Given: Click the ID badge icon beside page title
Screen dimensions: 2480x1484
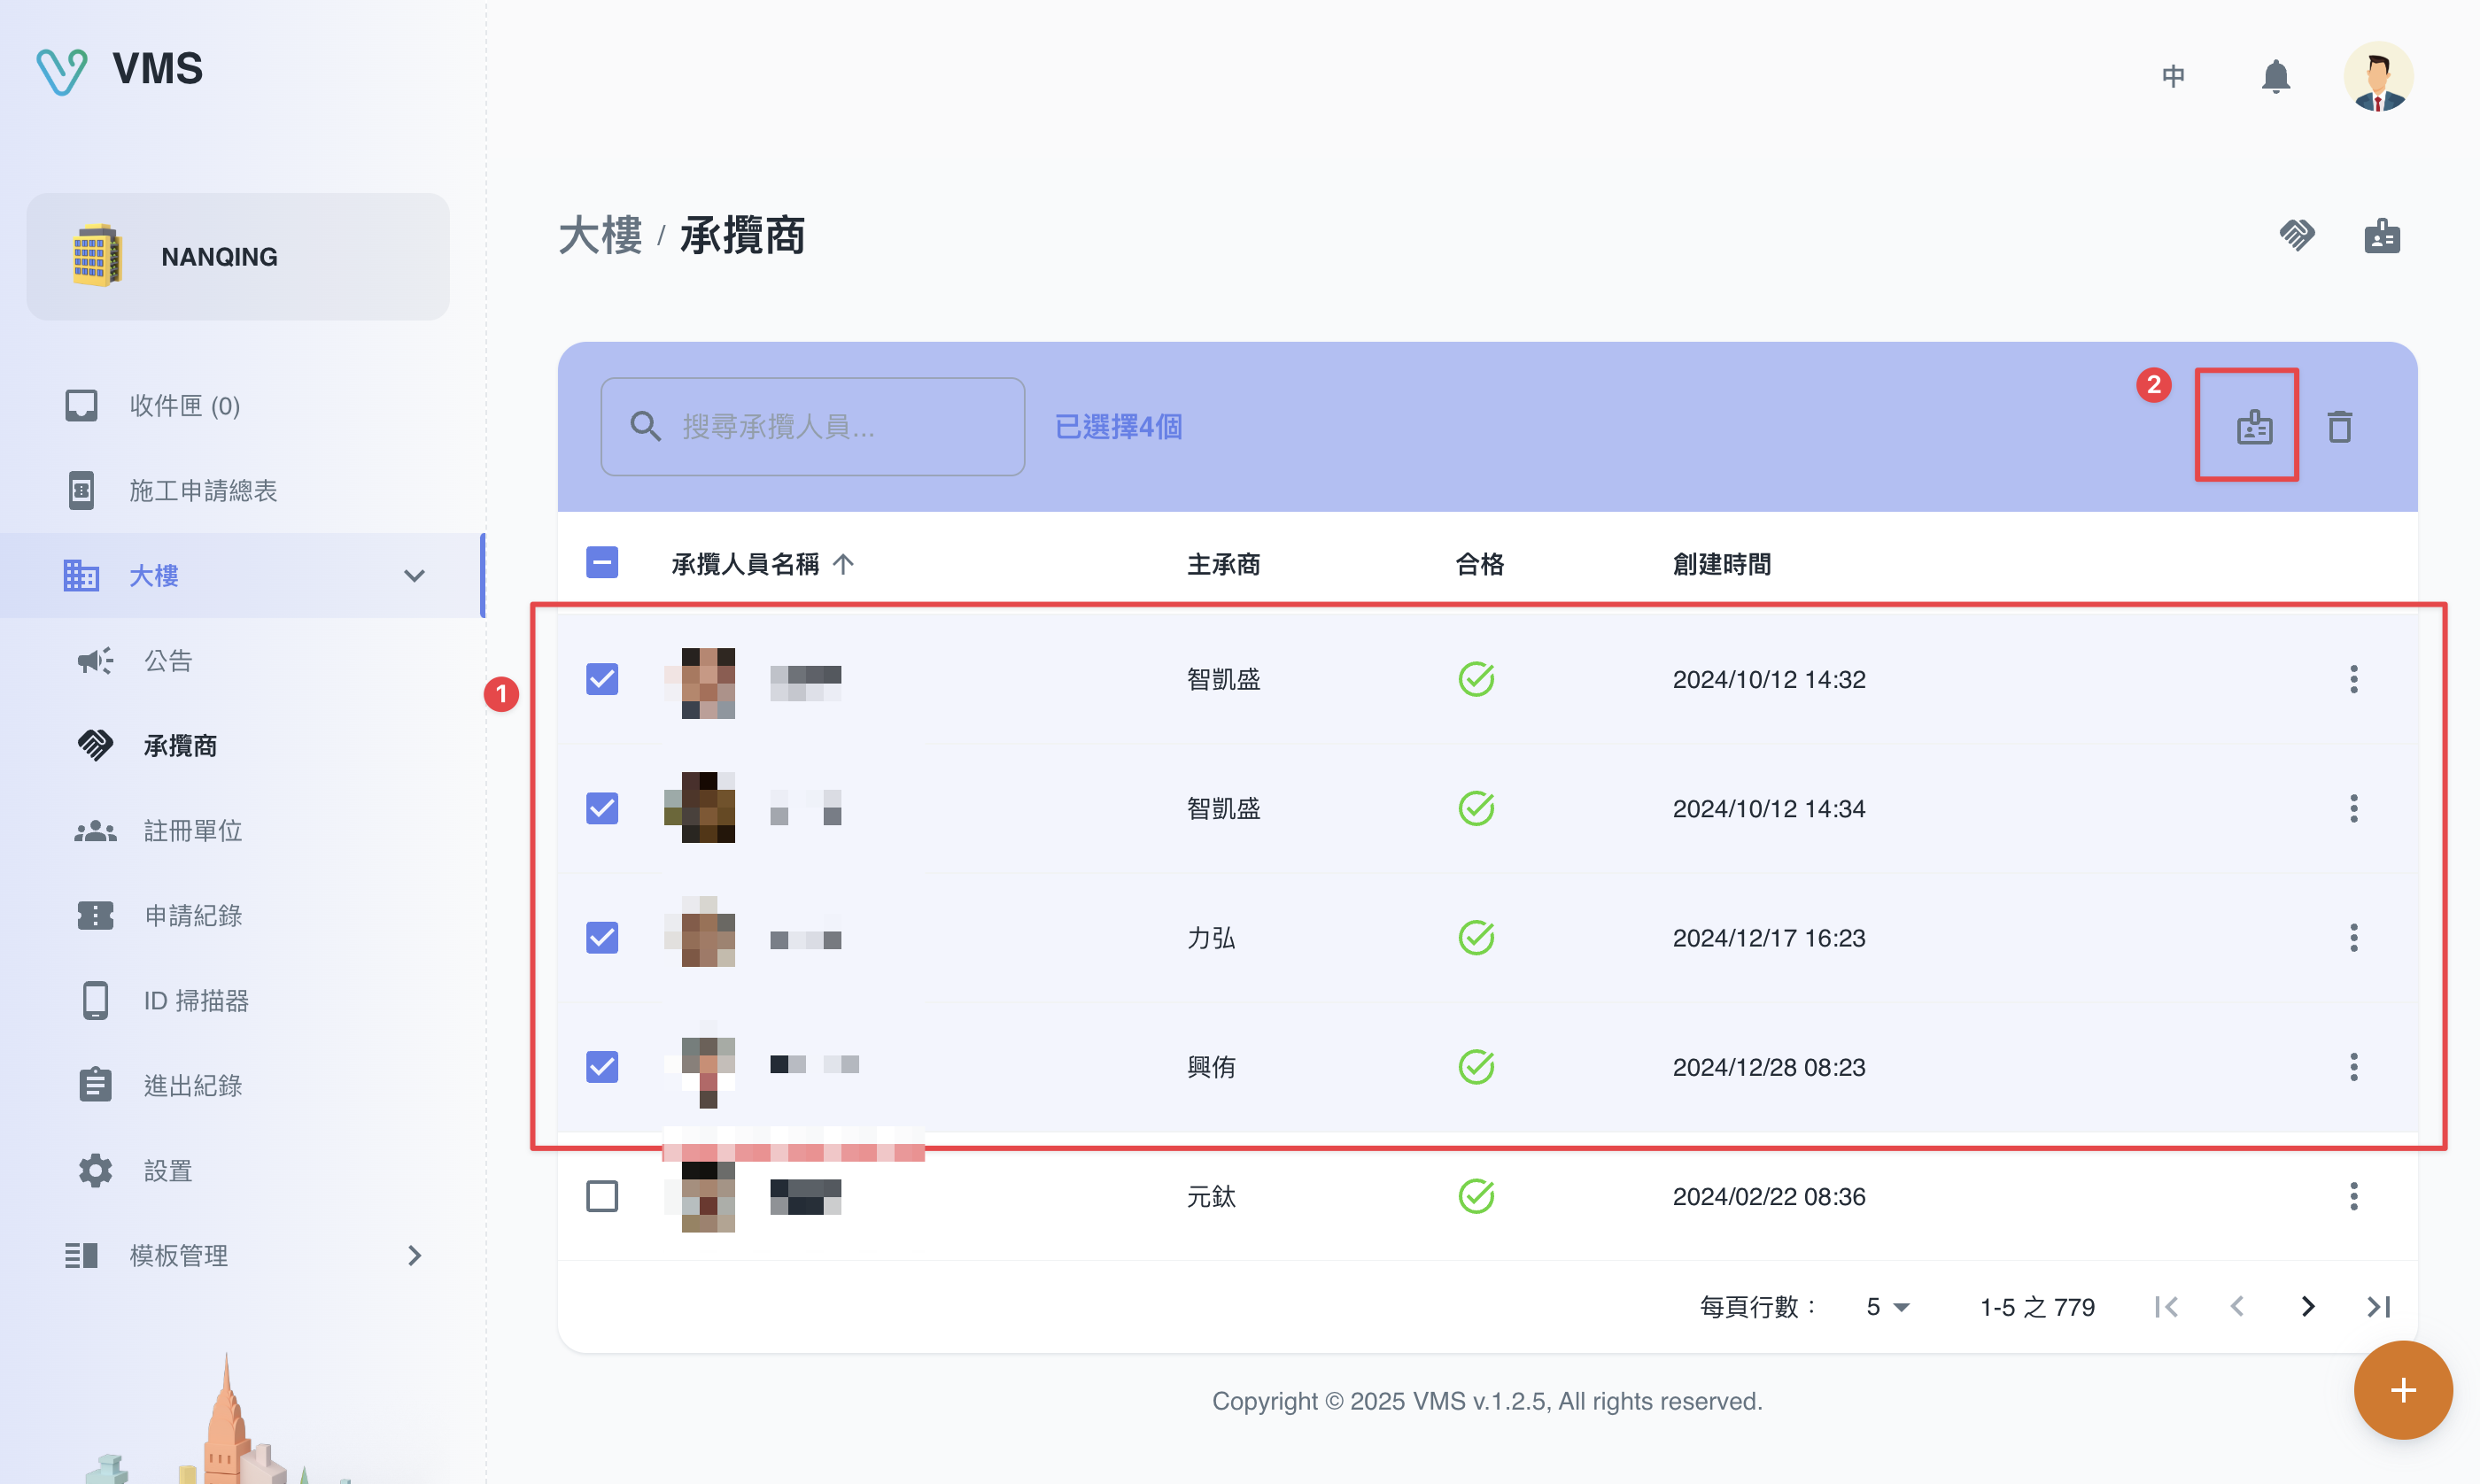Looking at the screenshot, I should tap(2382, 236).
